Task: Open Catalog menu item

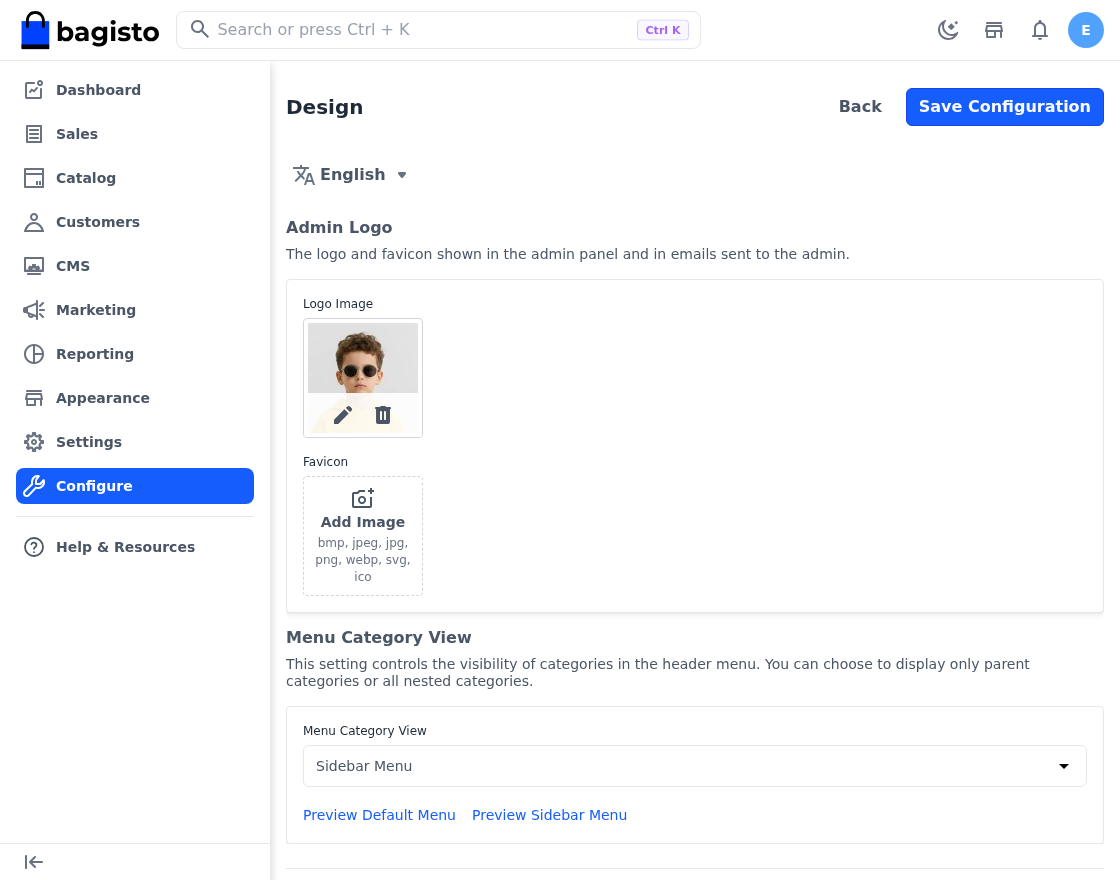Action: 135,178
